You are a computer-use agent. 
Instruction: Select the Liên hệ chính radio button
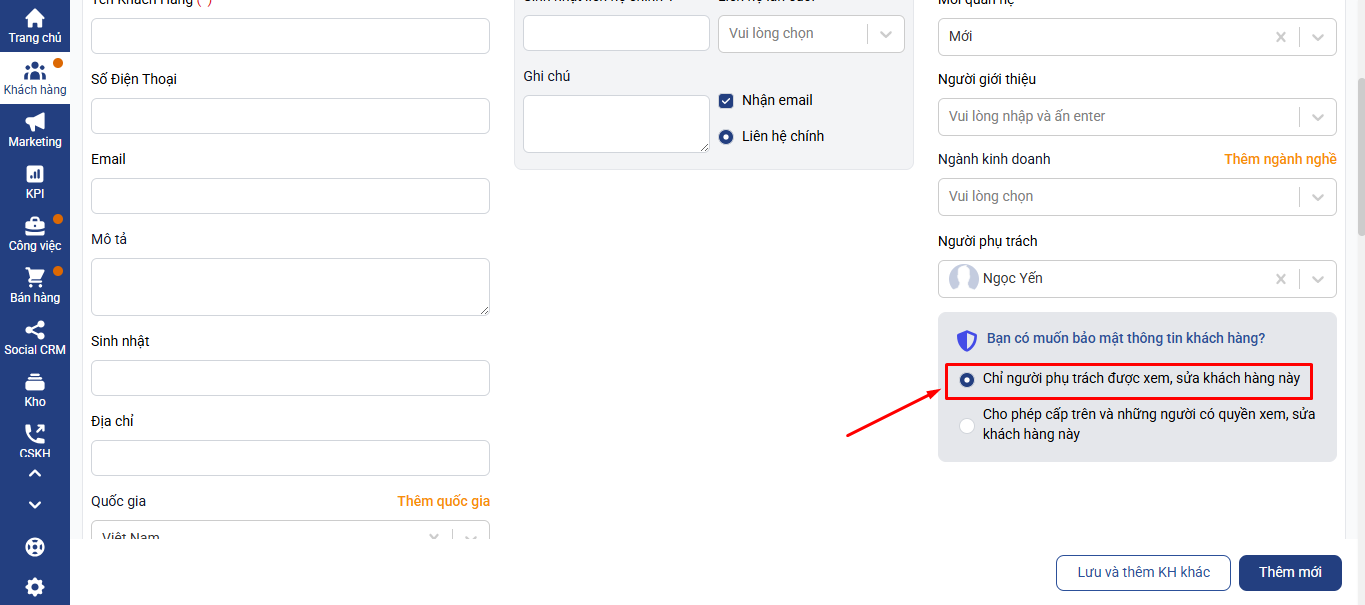727,137
